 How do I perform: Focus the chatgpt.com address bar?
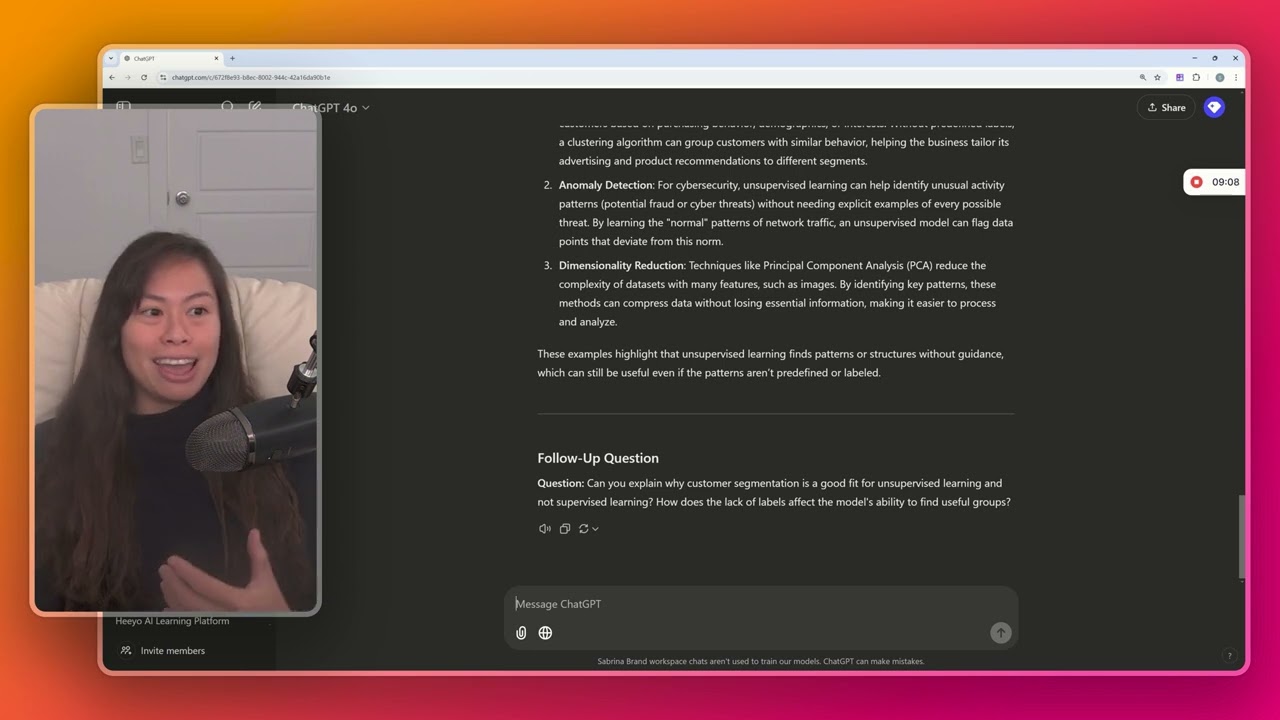(x=640, y=77)
